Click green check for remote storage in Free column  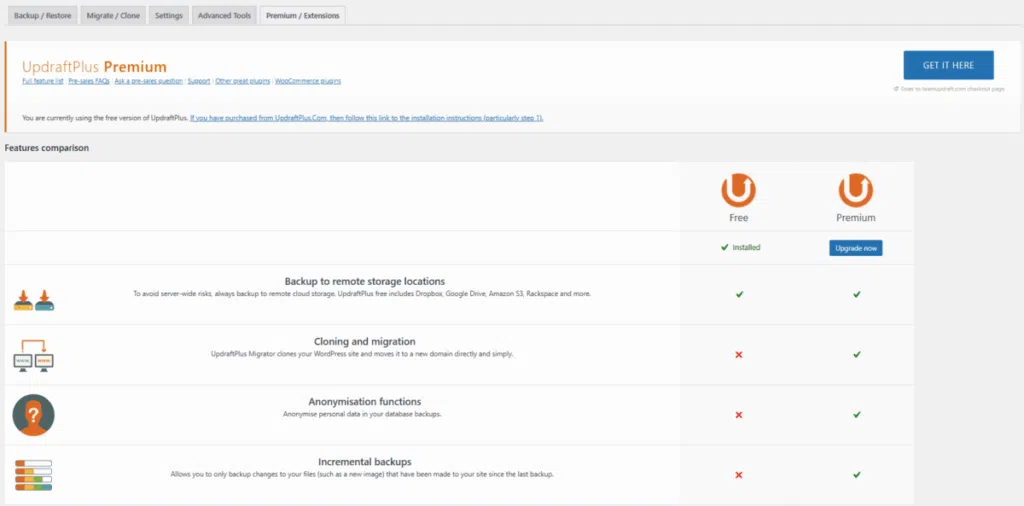click(x=739, y=294)
